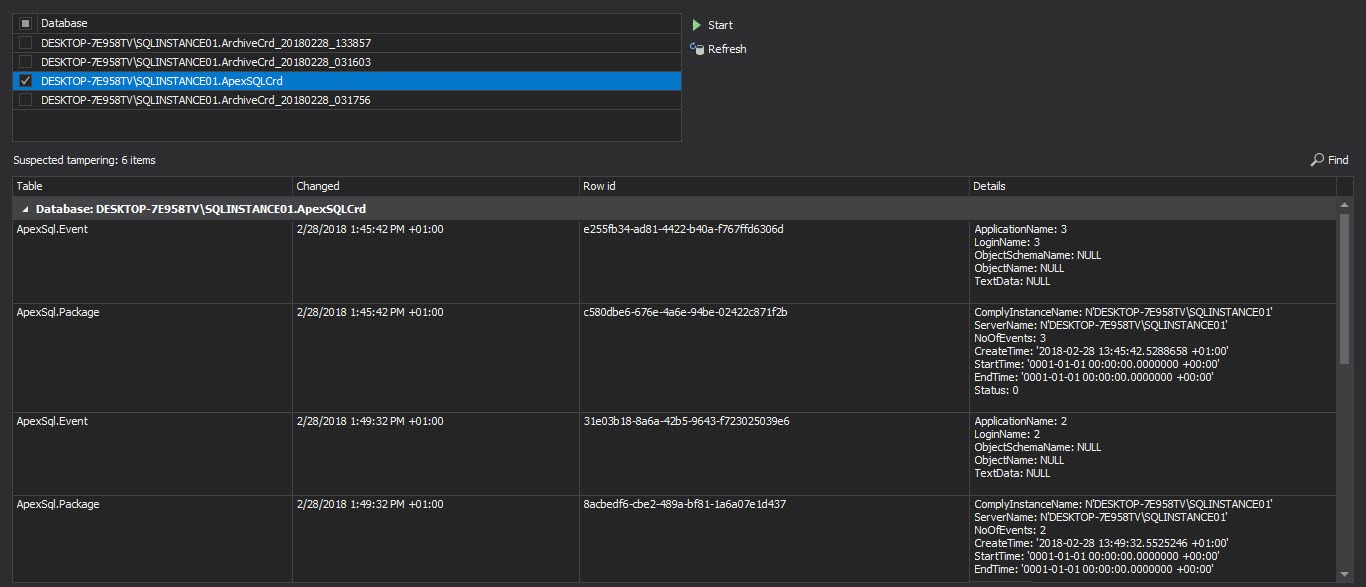Click the Start button label
Image resolution: width=1366 pixels, height=587 pixels.
(x=720, y=25)
